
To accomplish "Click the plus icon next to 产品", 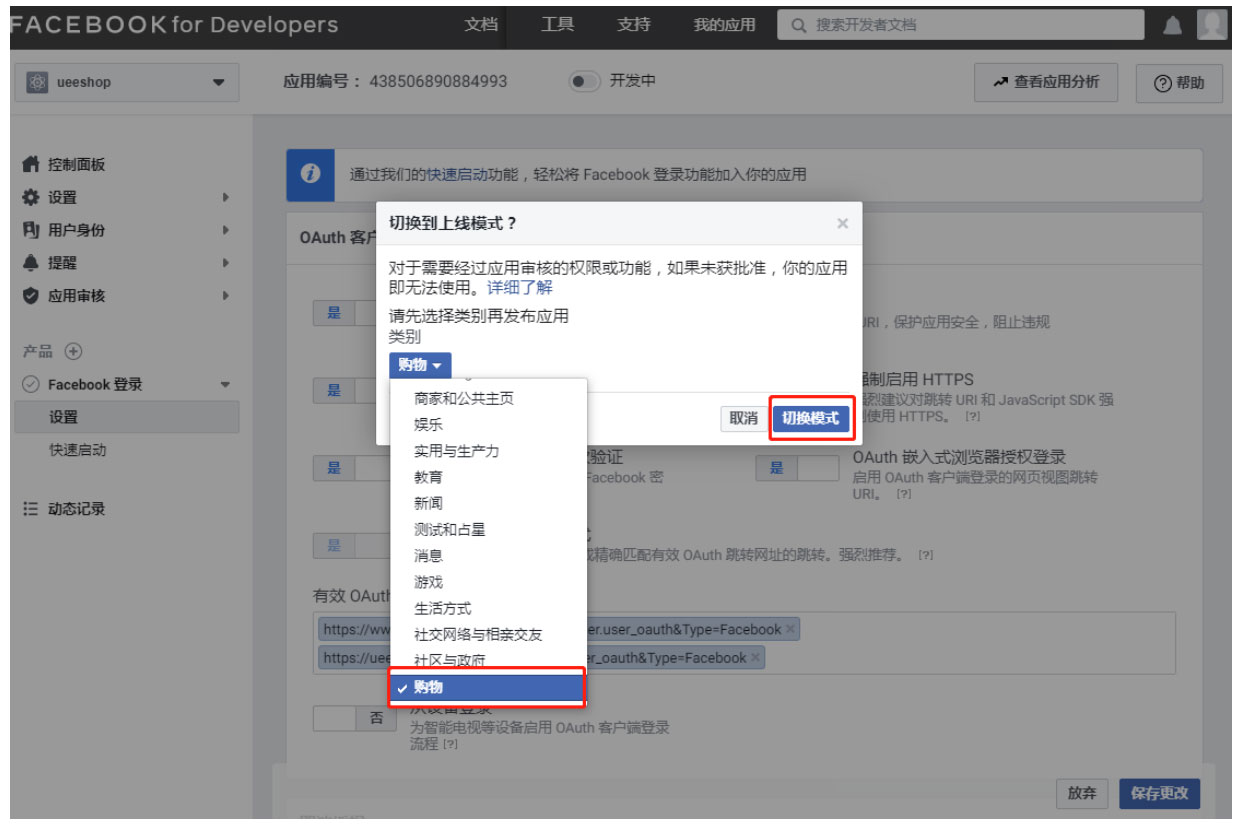I will coord(73,351).
